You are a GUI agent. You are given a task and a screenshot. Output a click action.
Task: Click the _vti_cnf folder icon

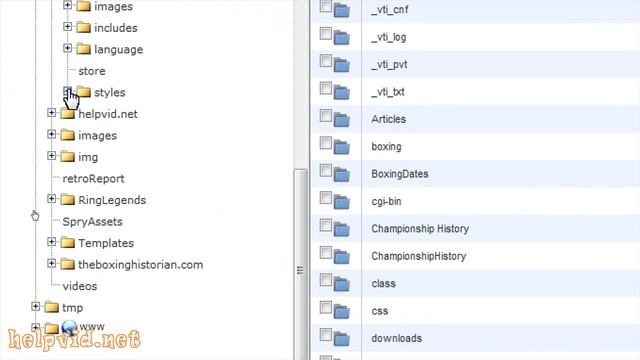[x=342, y=10]
